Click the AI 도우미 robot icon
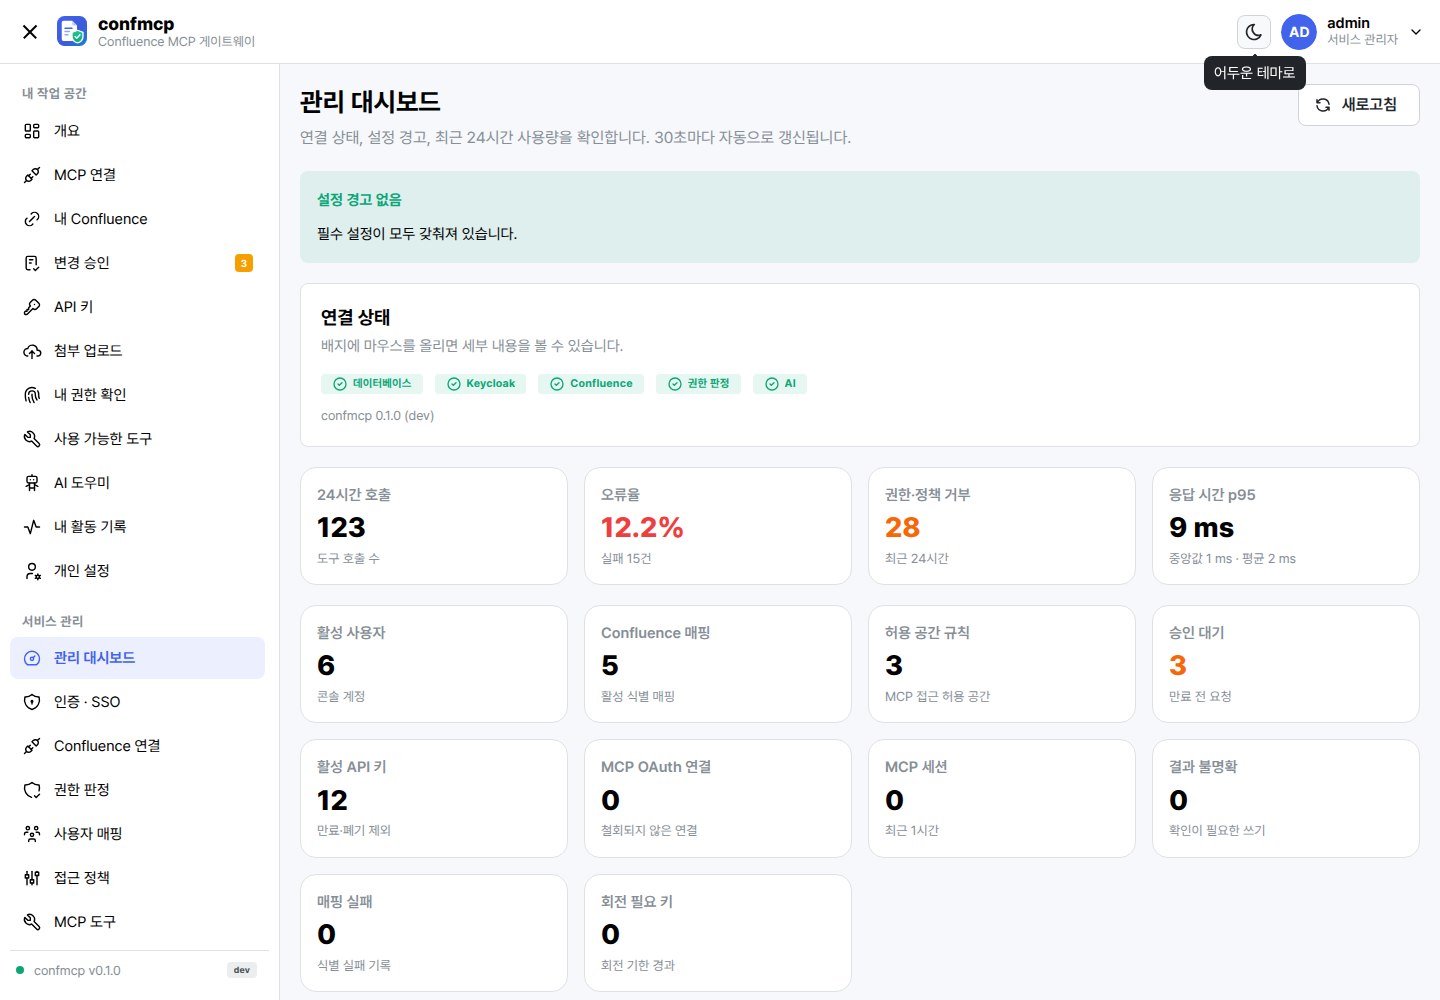Image resolution: width=1440 pixels, height=1000 pixels. point(32,483)
